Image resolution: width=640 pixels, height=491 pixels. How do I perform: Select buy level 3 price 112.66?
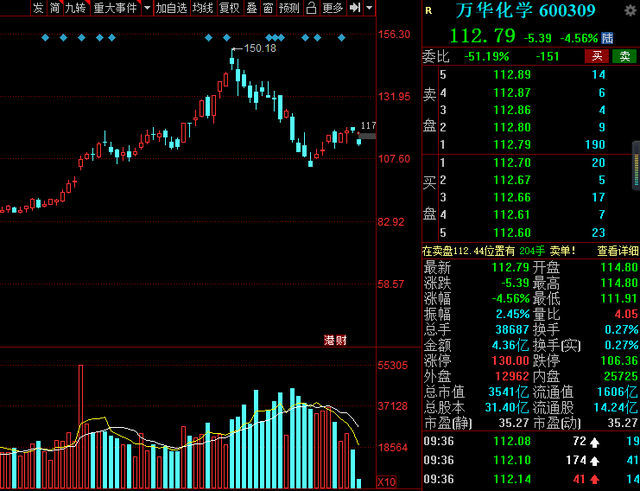[512, 198]
